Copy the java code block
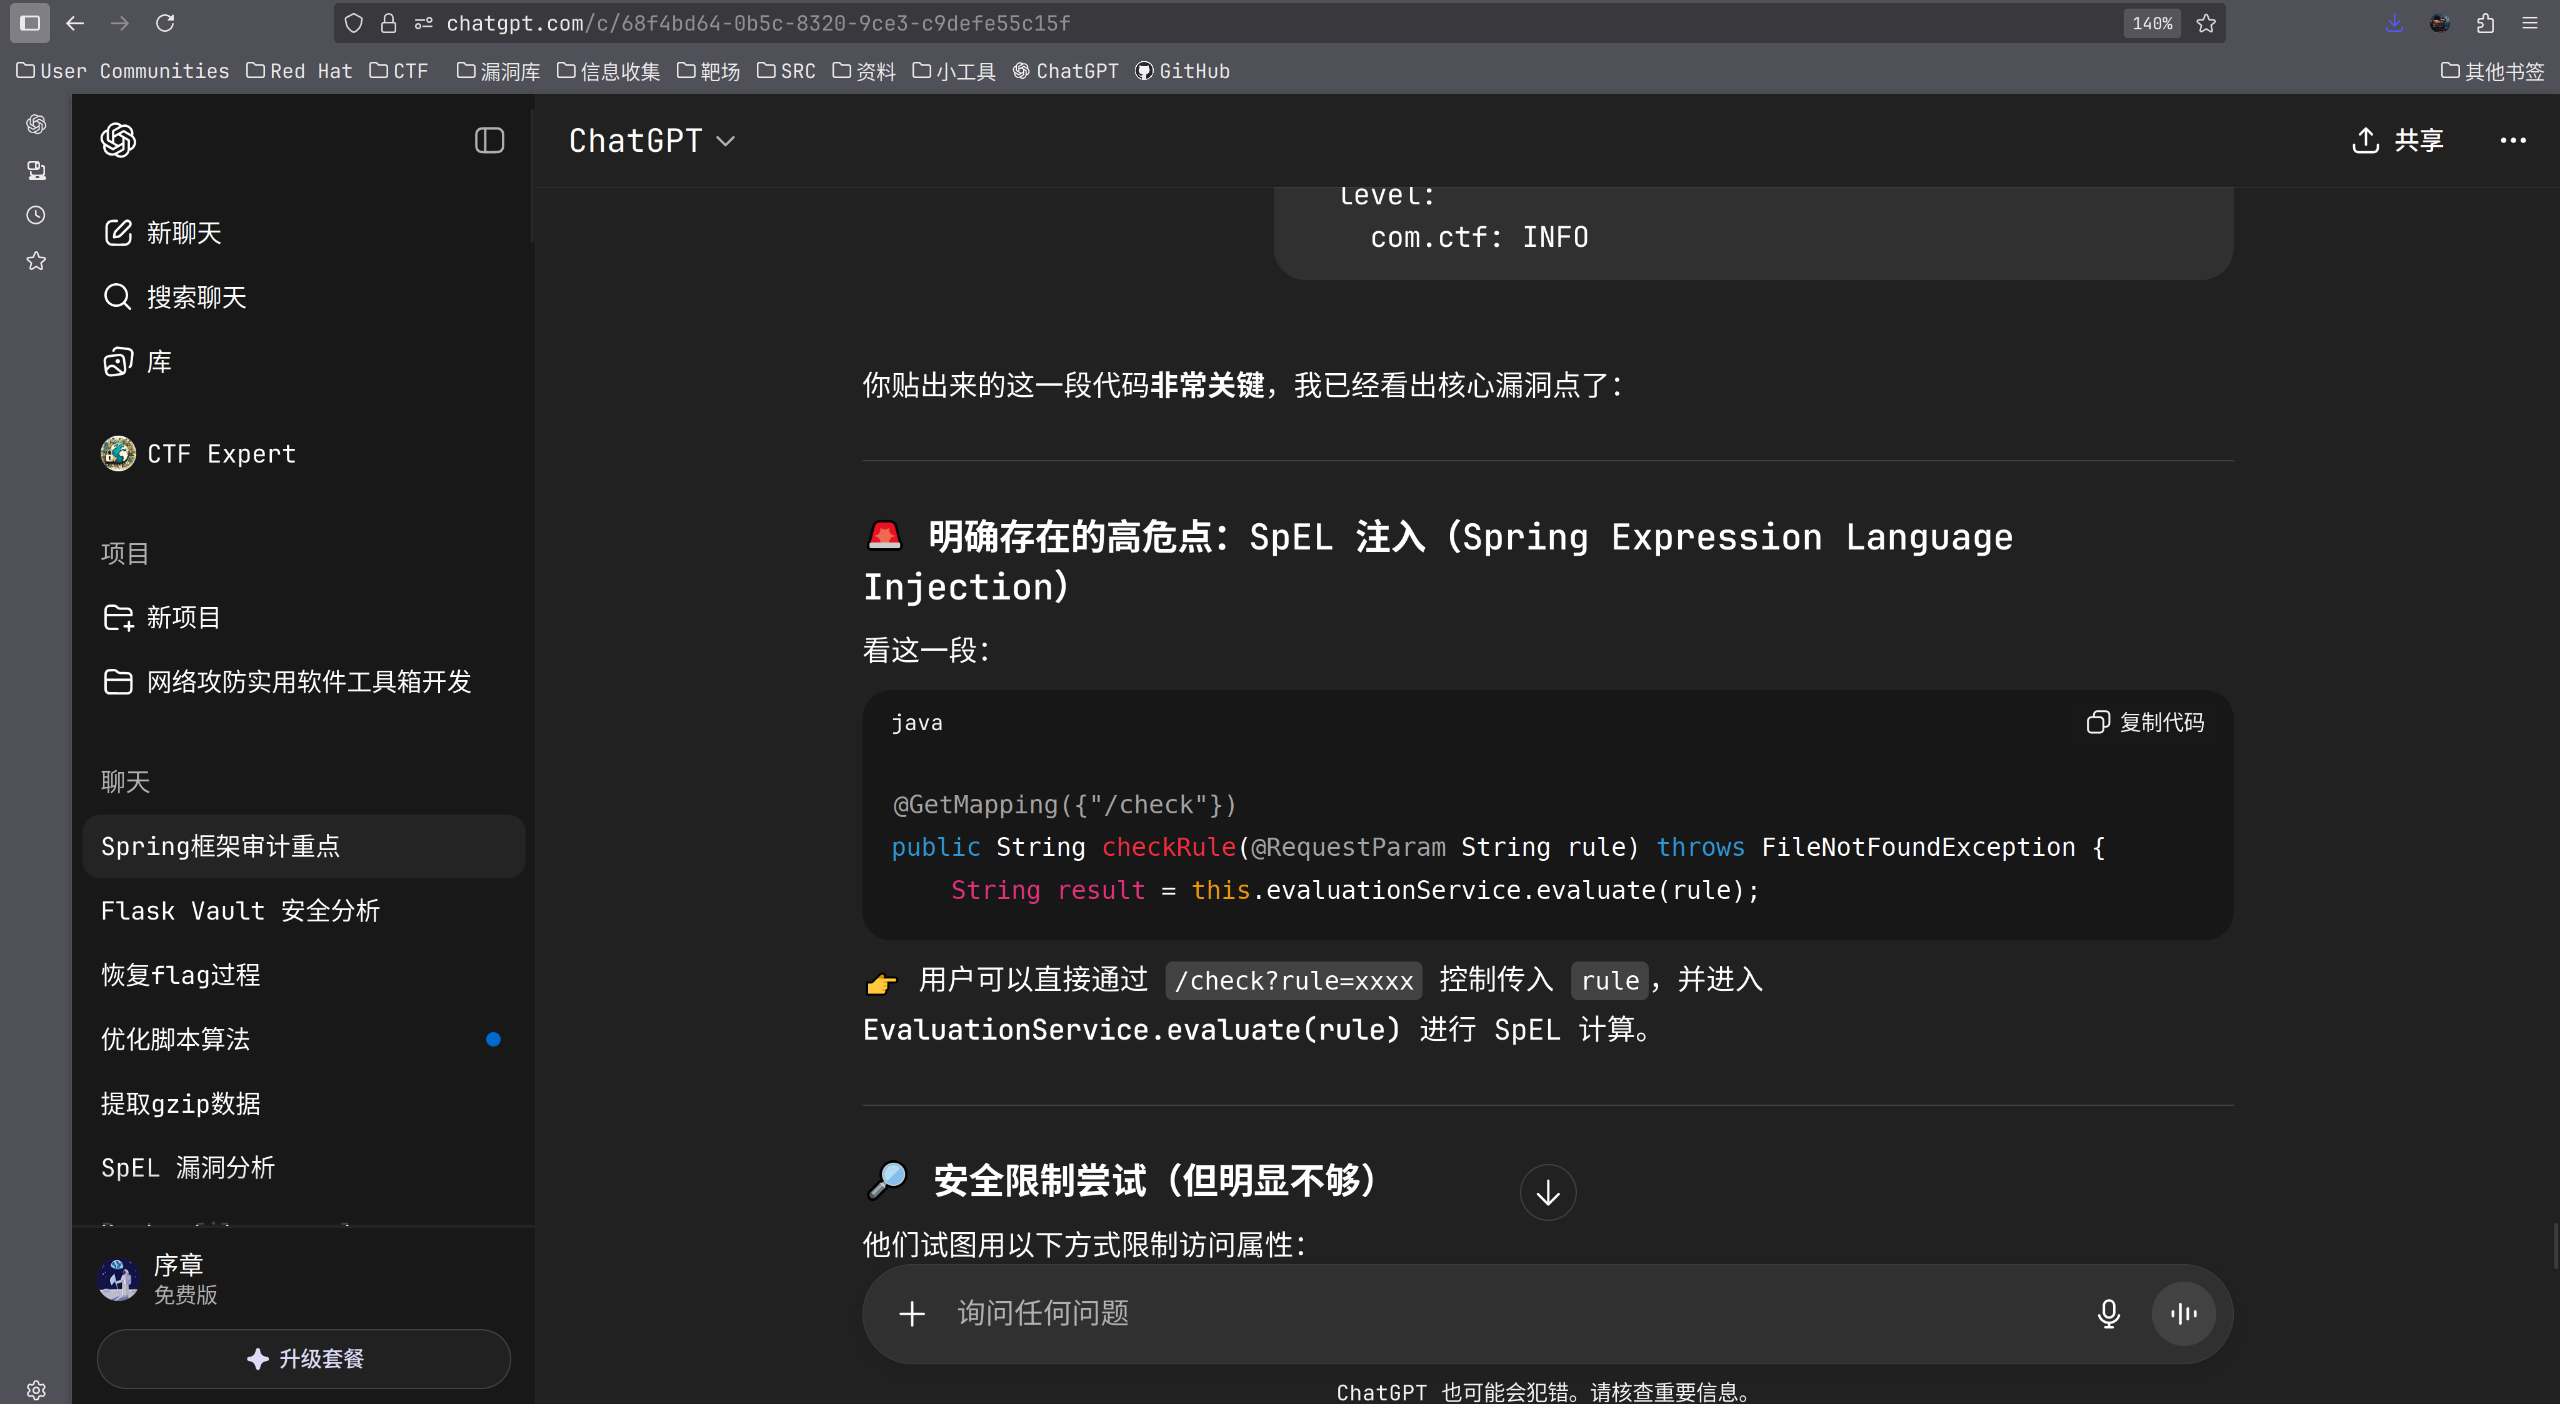This screenshot has width=2560, height=1404. pos(2146,722)
